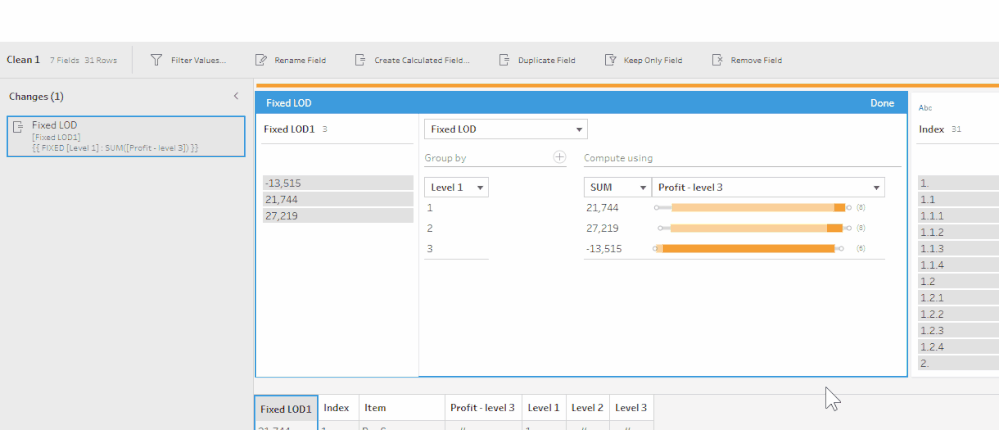Image resolution: width=999 pixels, height=430 pixels.
Task: Open the Profit - level 3 field dropdown
Action: click(x=768, y=187)
